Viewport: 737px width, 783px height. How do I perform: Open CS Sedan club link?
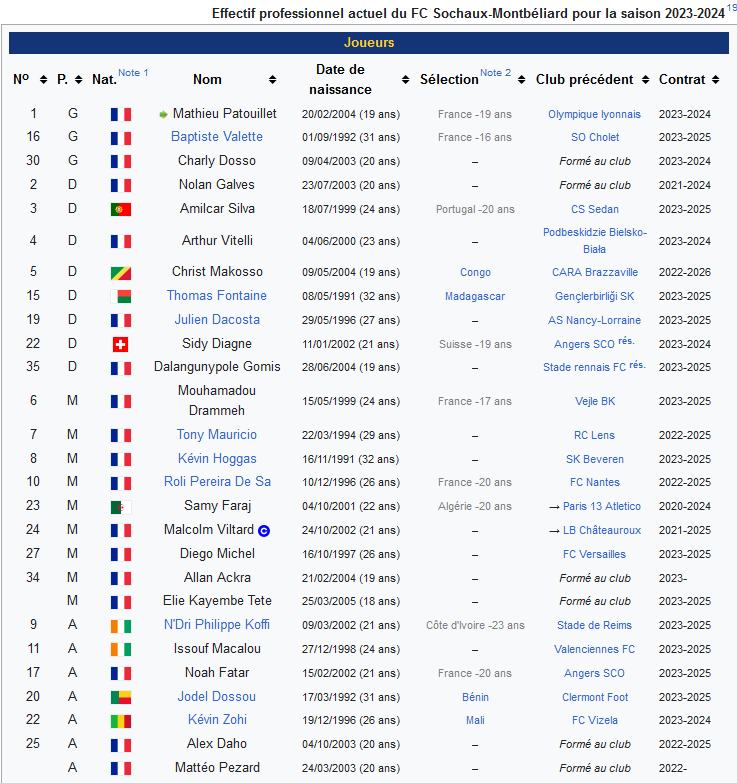[595, 209]
